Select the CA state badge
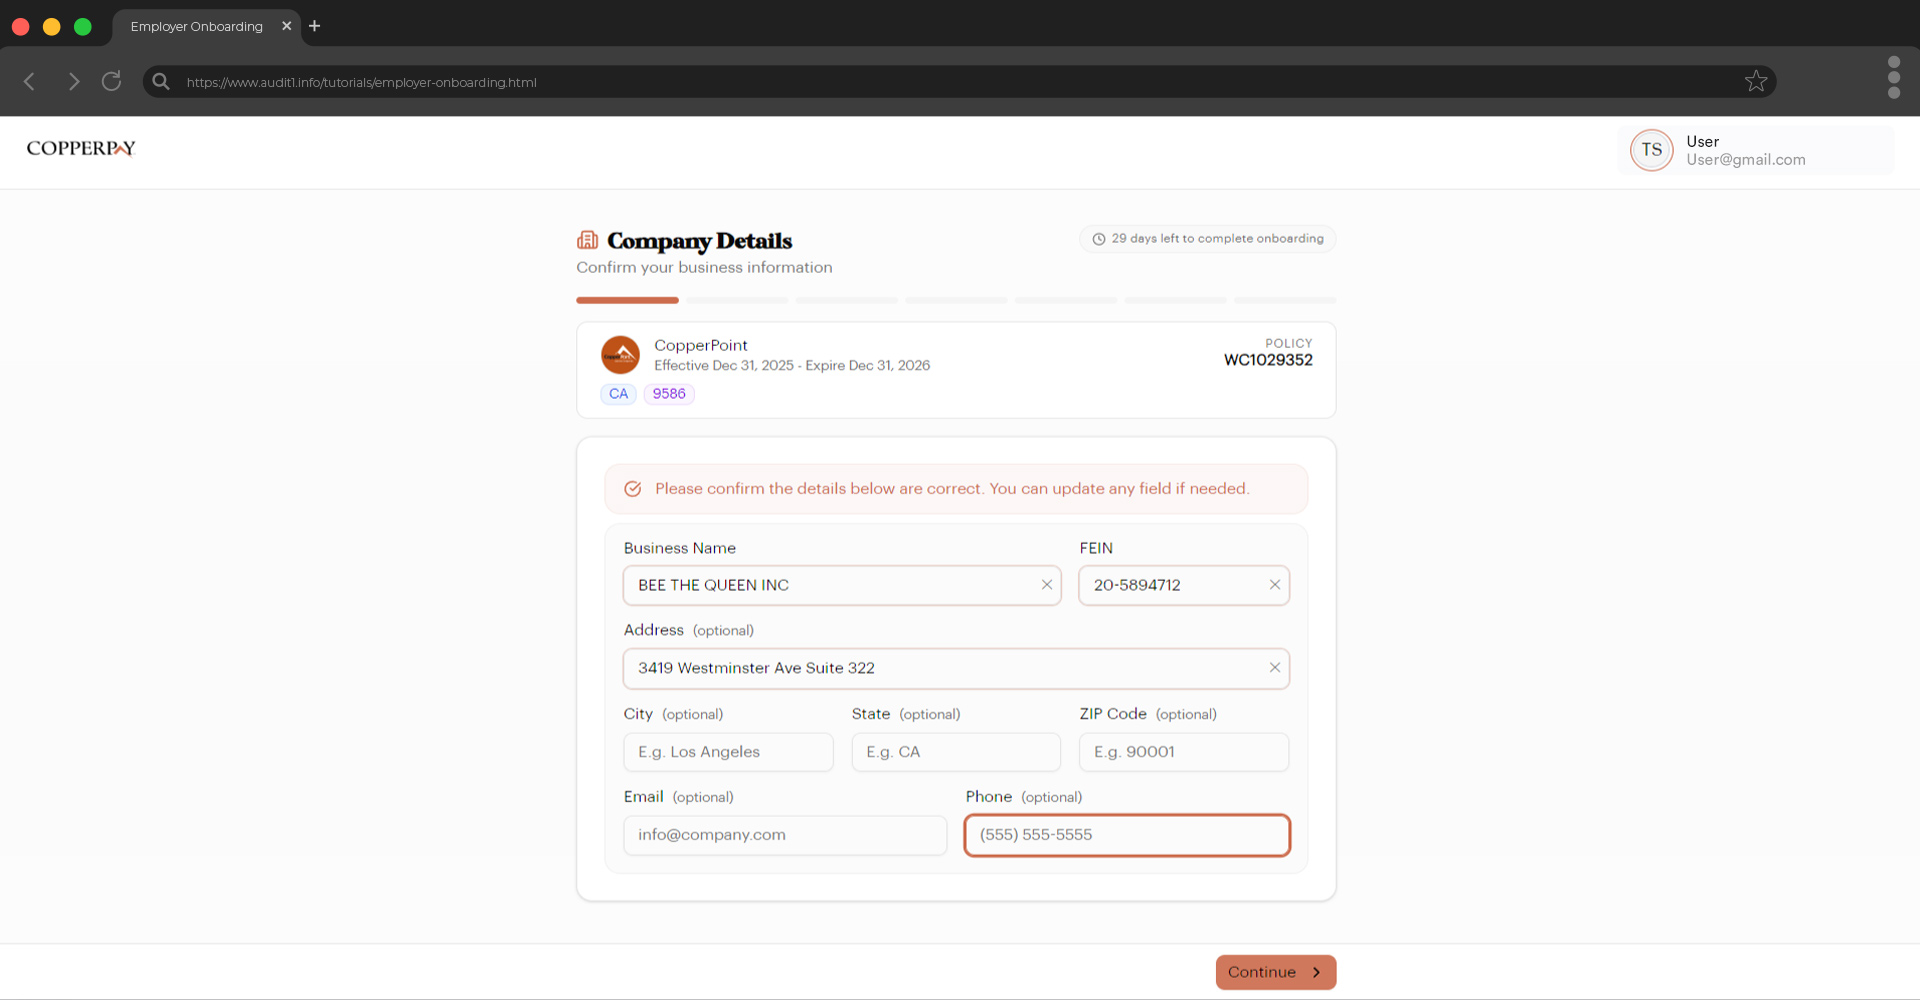Image resolution: width=1920 pixels, height=1000 pixels. tap(618, 394)
